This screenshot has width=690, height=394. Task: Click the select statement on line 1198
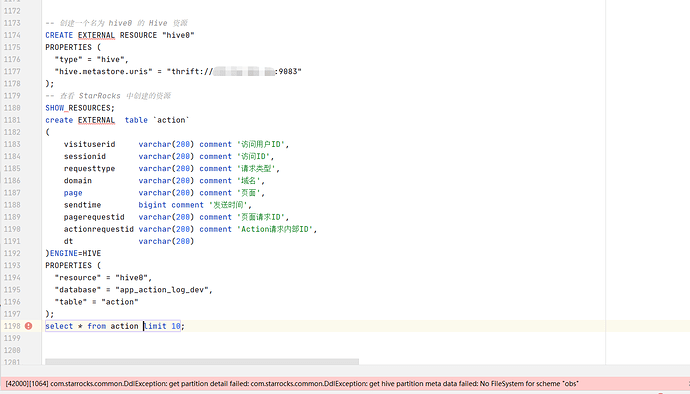(115, 326)
